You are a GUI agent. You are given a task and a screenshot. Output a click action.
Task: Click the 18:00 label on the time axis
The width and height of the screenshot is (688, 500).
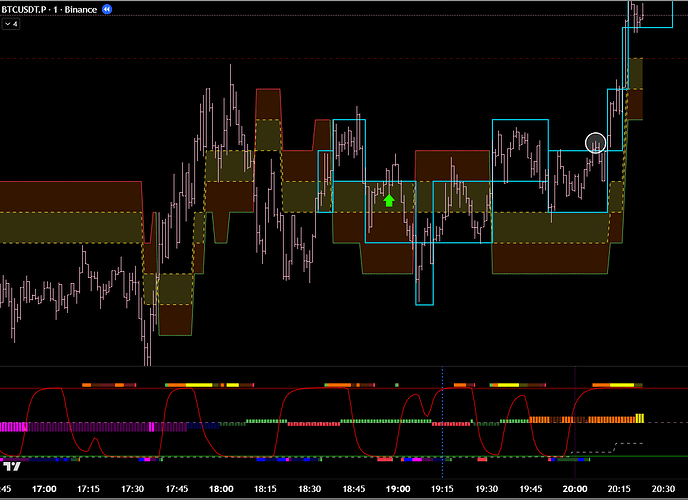coord(221,490)
